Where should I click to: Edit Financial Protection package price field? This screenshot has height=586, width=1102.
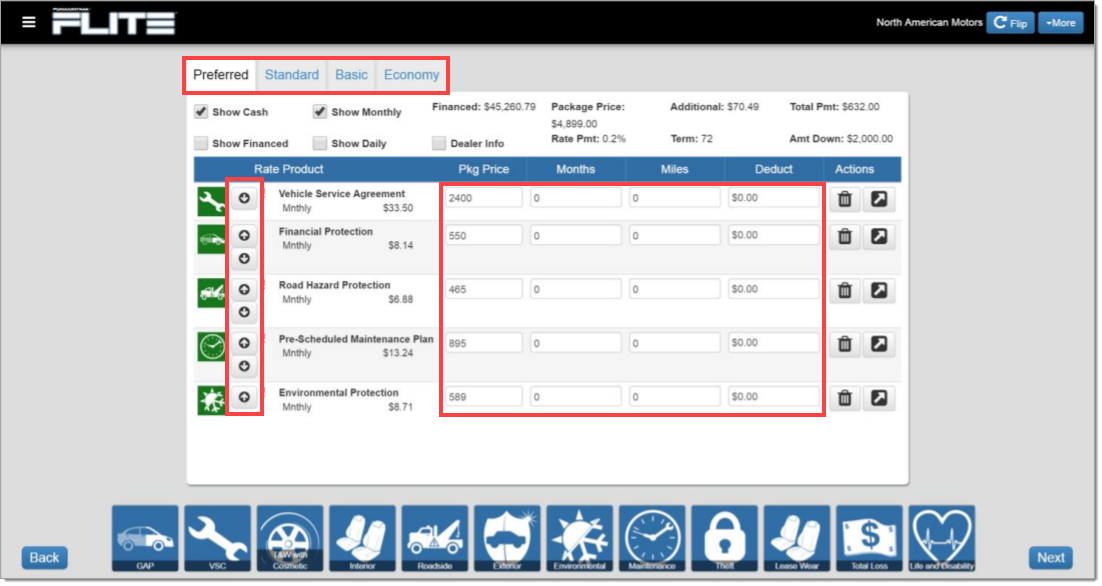click(484, 235)
